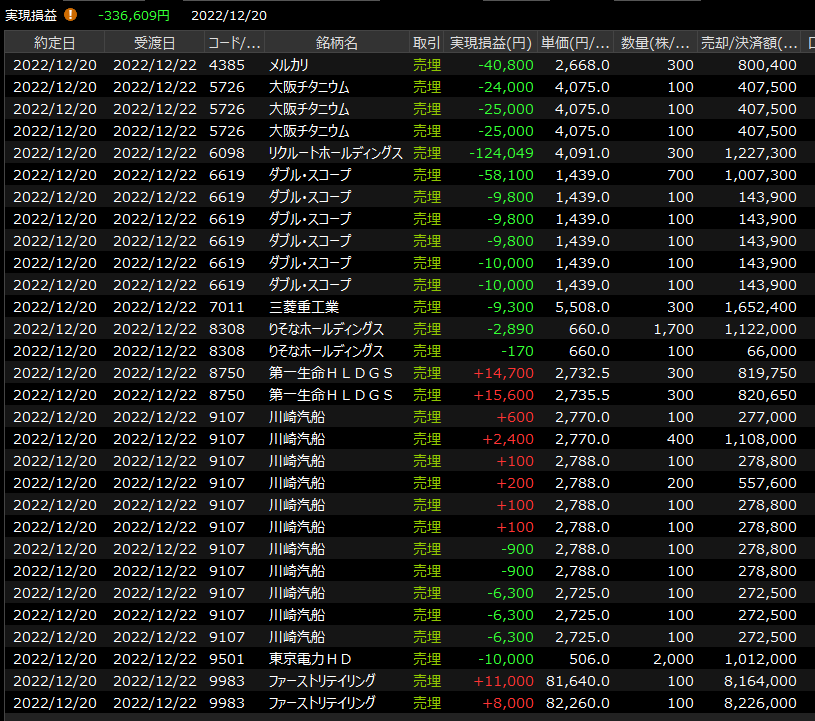This screenshot has width=815, height=721.
Task: Click the 銘柄名 column header
Action: click(x=336, y=42)
